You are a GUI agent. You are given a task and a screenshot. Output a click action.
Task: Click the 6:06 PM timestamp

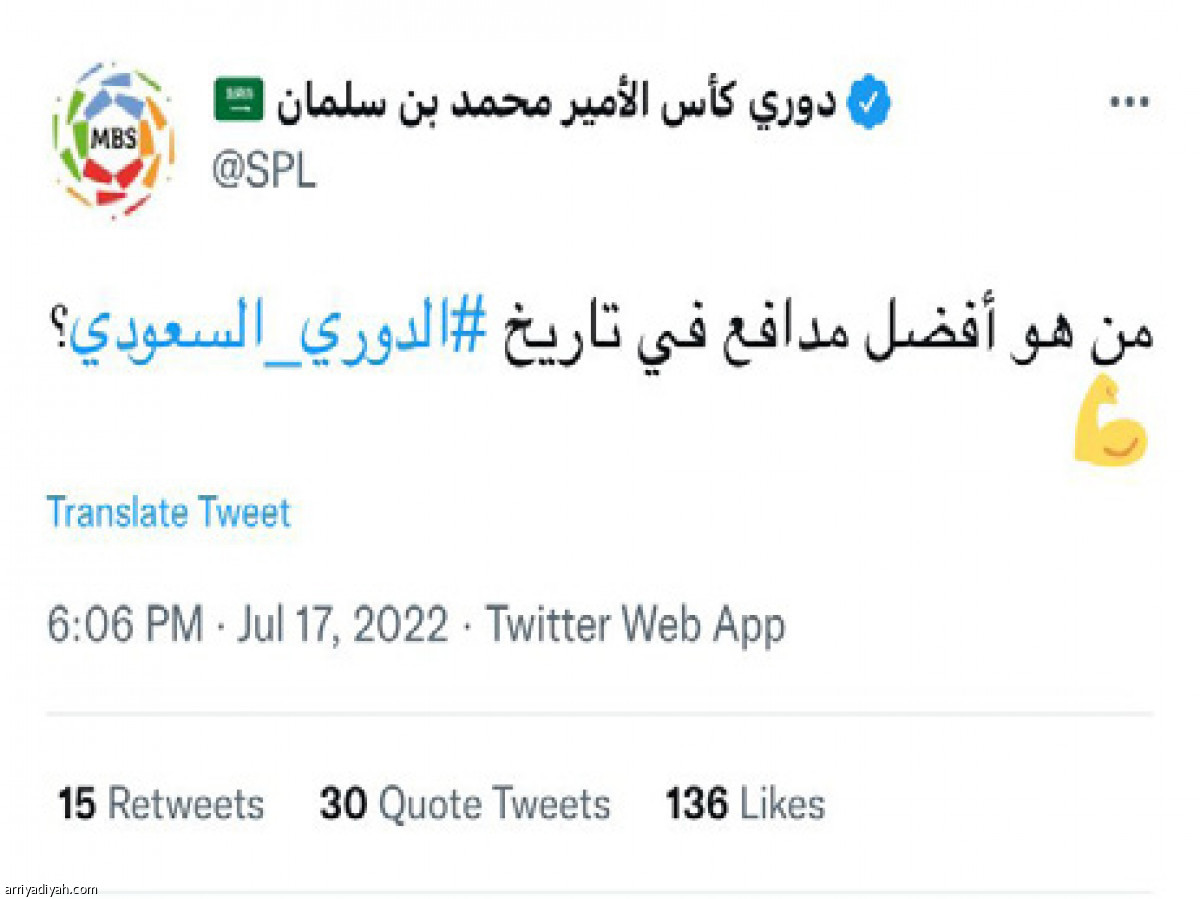pos(124,625)
